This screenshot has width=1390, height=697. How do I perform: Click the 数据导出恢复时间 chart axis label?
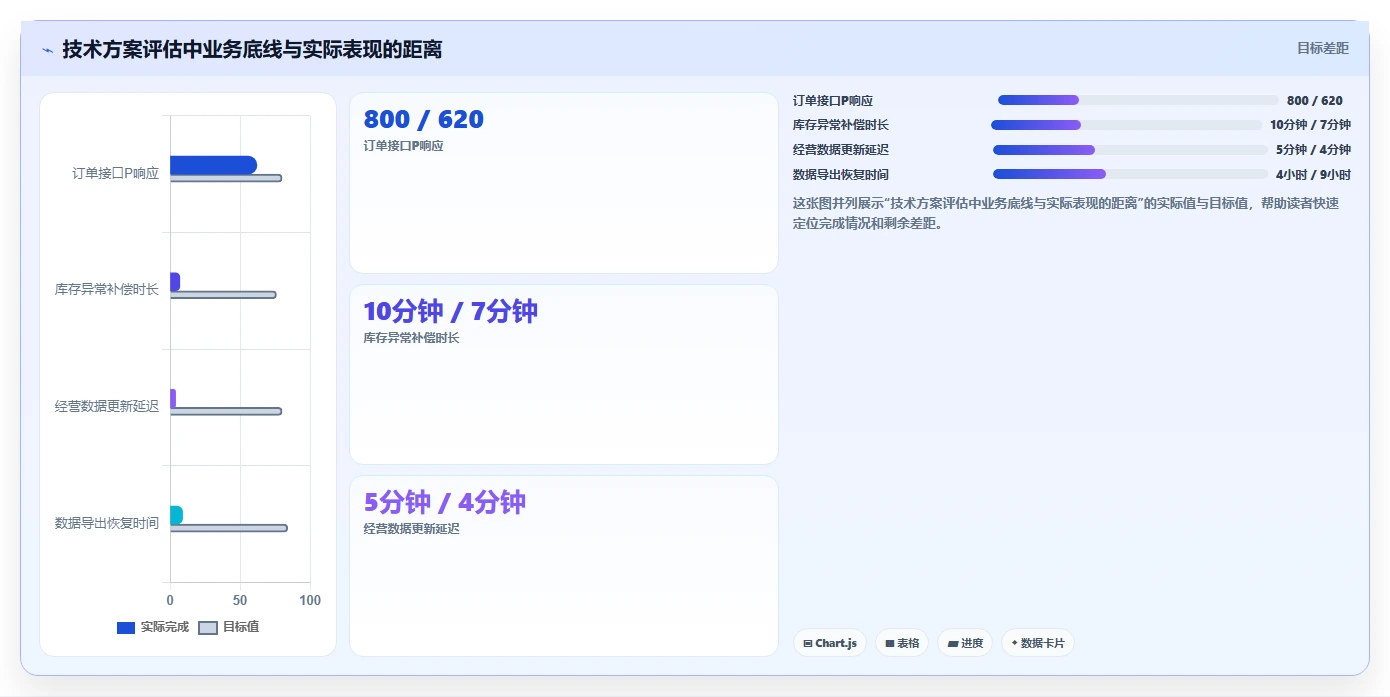tap(107, 523)
